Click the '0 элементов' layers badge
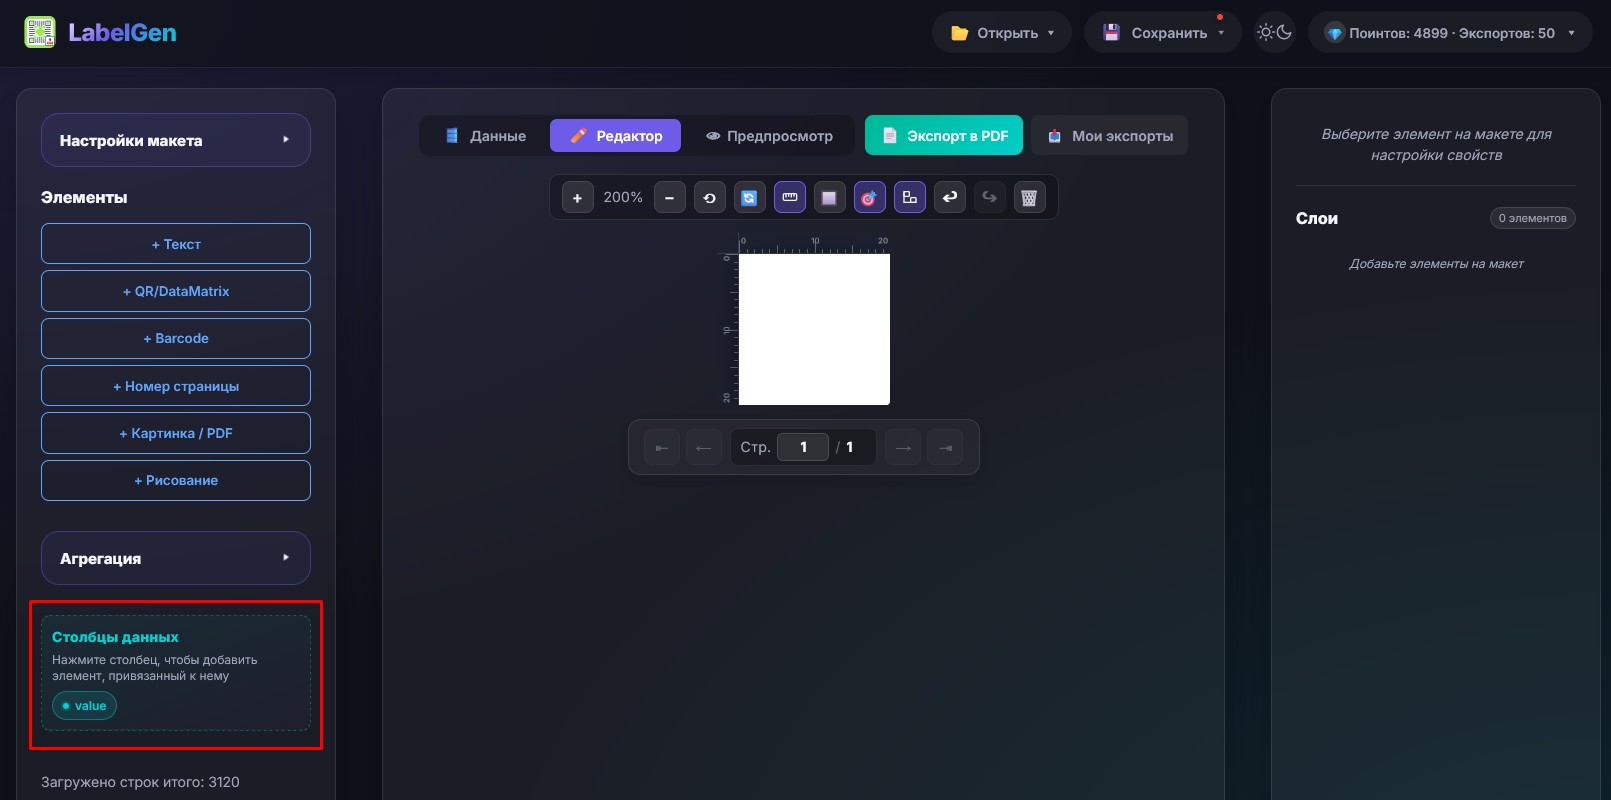Viewport: 1611px width, 800px height. (1532, 218)
